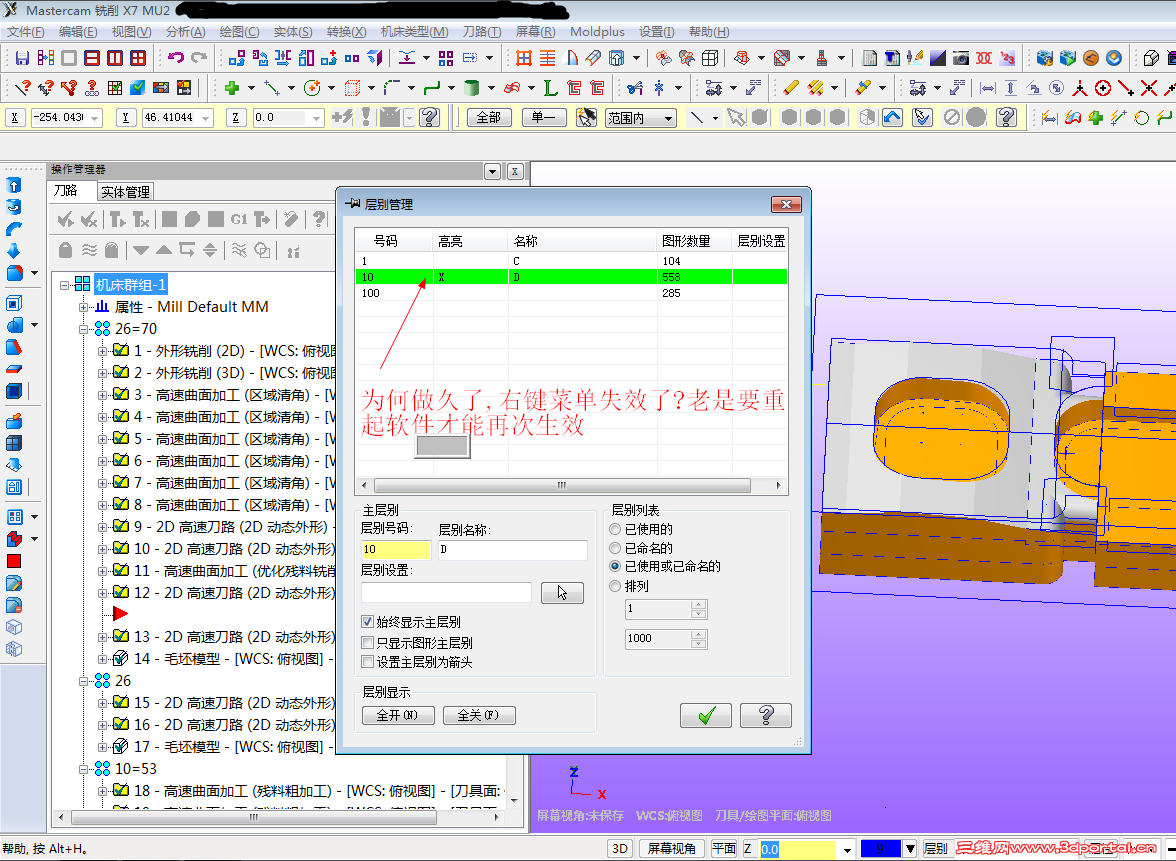Select the 已命名的 radio button
Screen dimensions: 1176x861
tap(615, 548)
